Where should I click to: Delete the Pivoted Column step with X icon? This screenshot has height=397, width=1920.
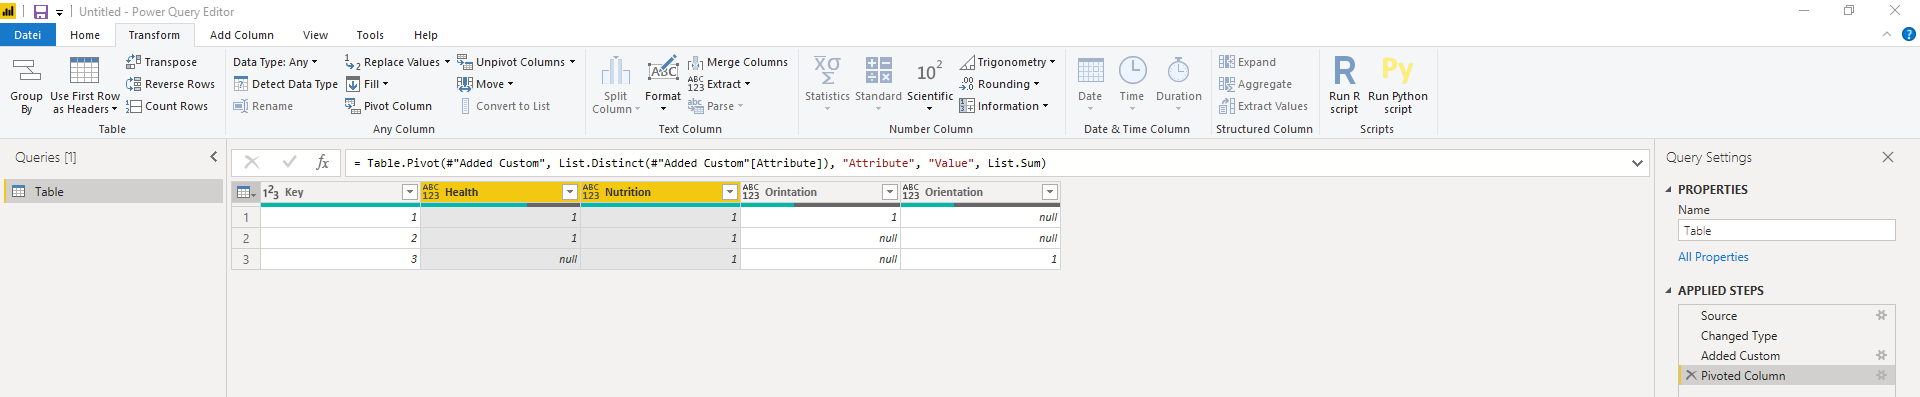click(x=1691, y=375)
